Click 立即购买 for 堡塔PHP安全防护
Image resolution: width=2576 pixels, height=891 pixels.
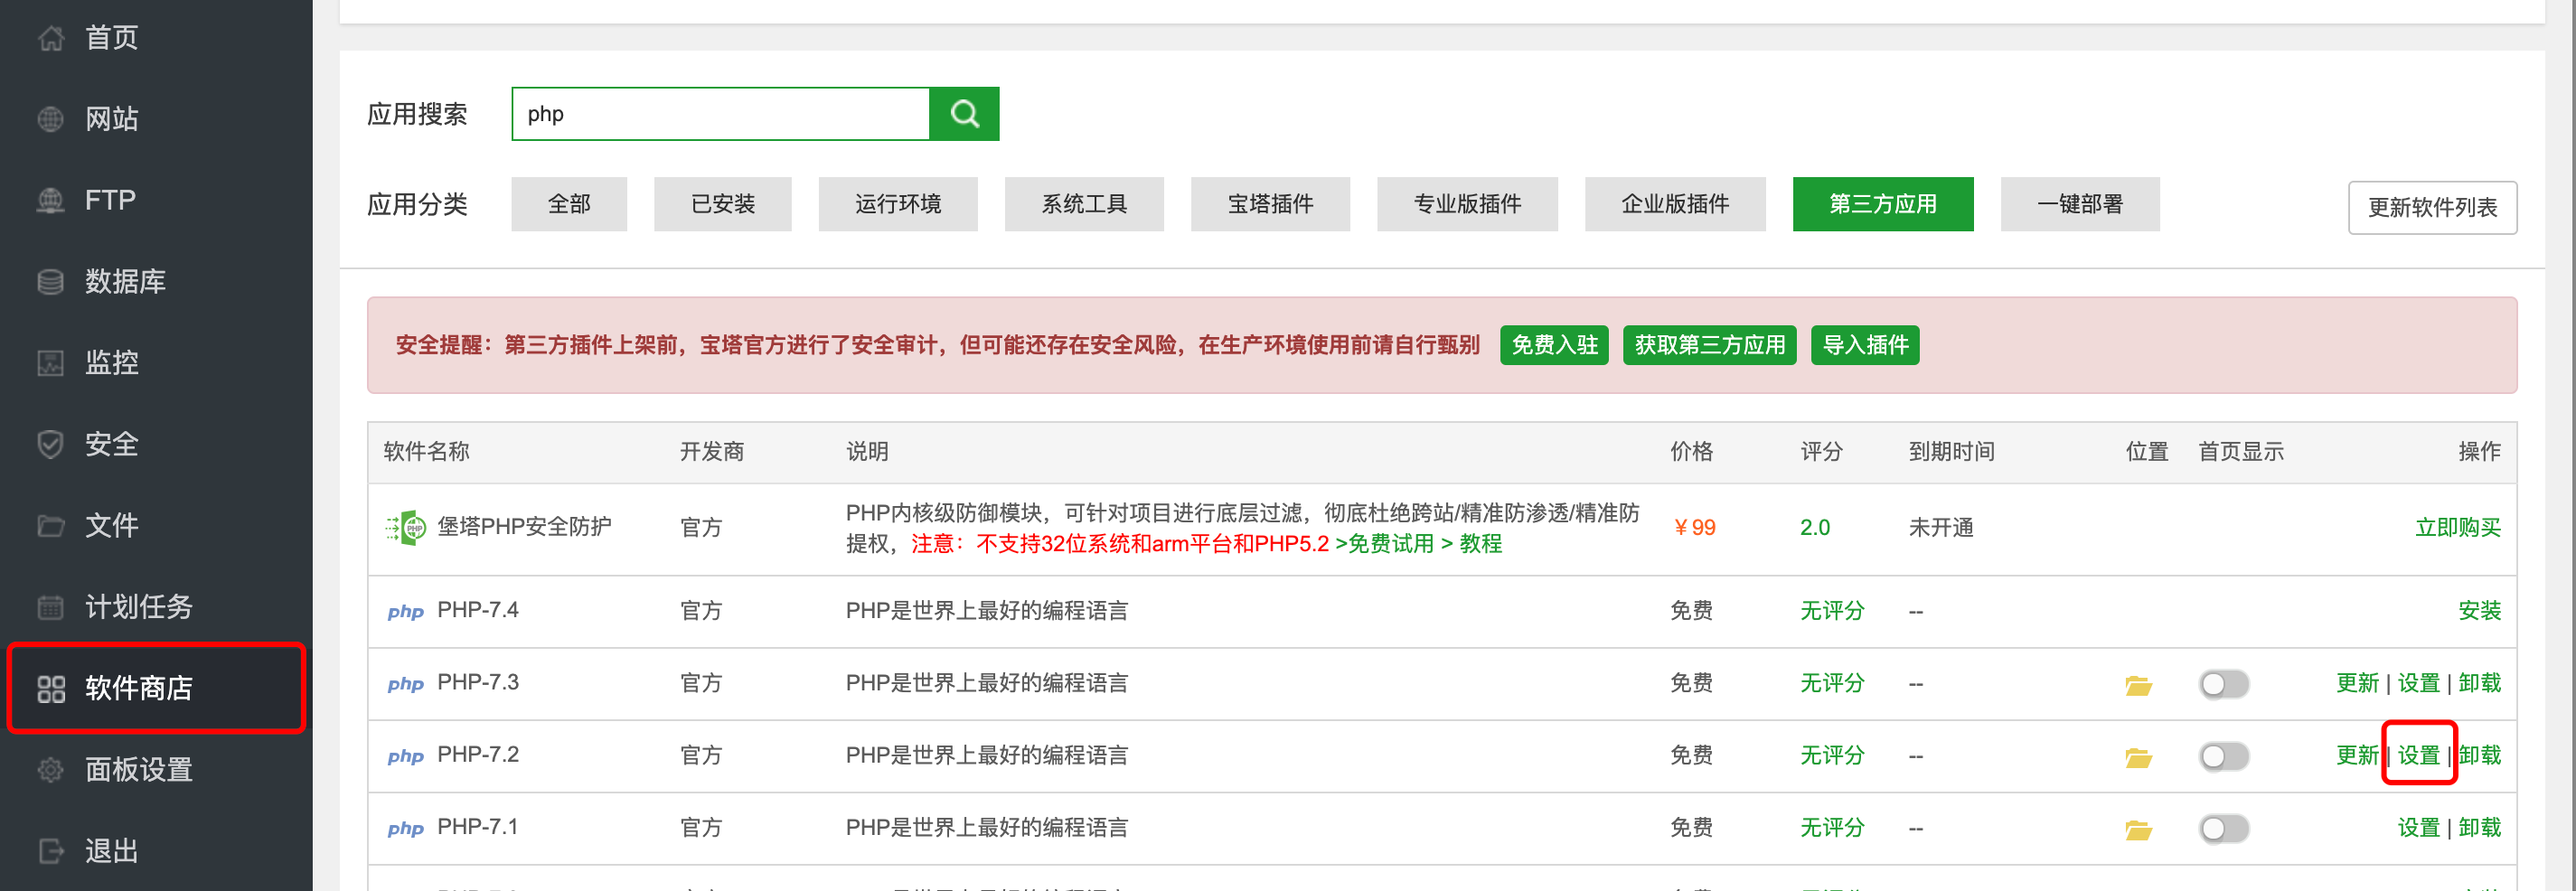(2457, 528)
